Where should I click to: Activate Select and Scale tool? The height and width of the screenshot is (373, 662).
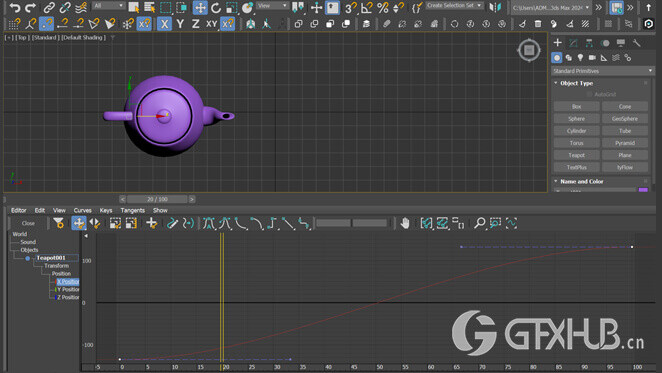tap(231, 8)
